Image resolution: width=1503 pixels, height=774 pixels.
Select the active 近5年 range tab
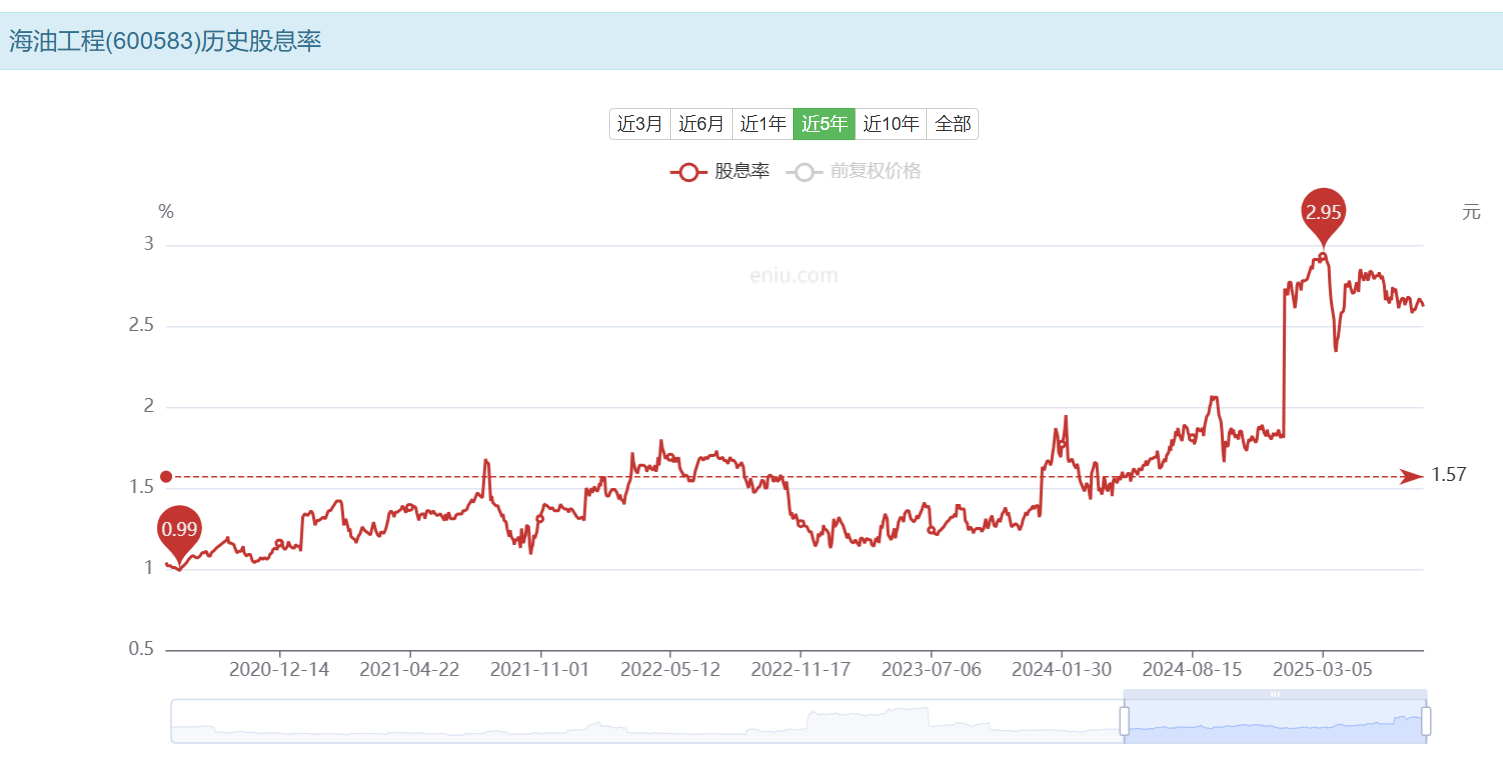pyautogui.click(x=824, y=124)
